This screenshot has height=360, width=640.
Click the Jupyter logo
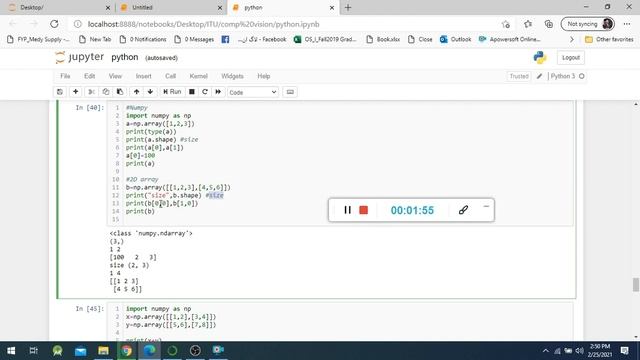coord(80,57)
